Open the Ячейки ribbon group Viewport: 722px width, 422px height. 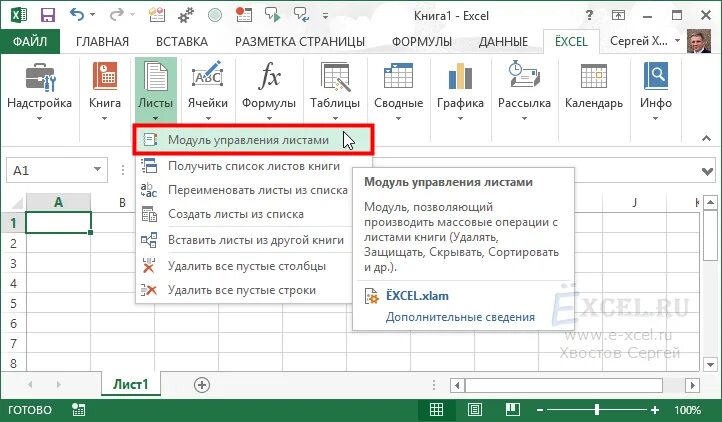pyautogui.click(x=208, y=92)
